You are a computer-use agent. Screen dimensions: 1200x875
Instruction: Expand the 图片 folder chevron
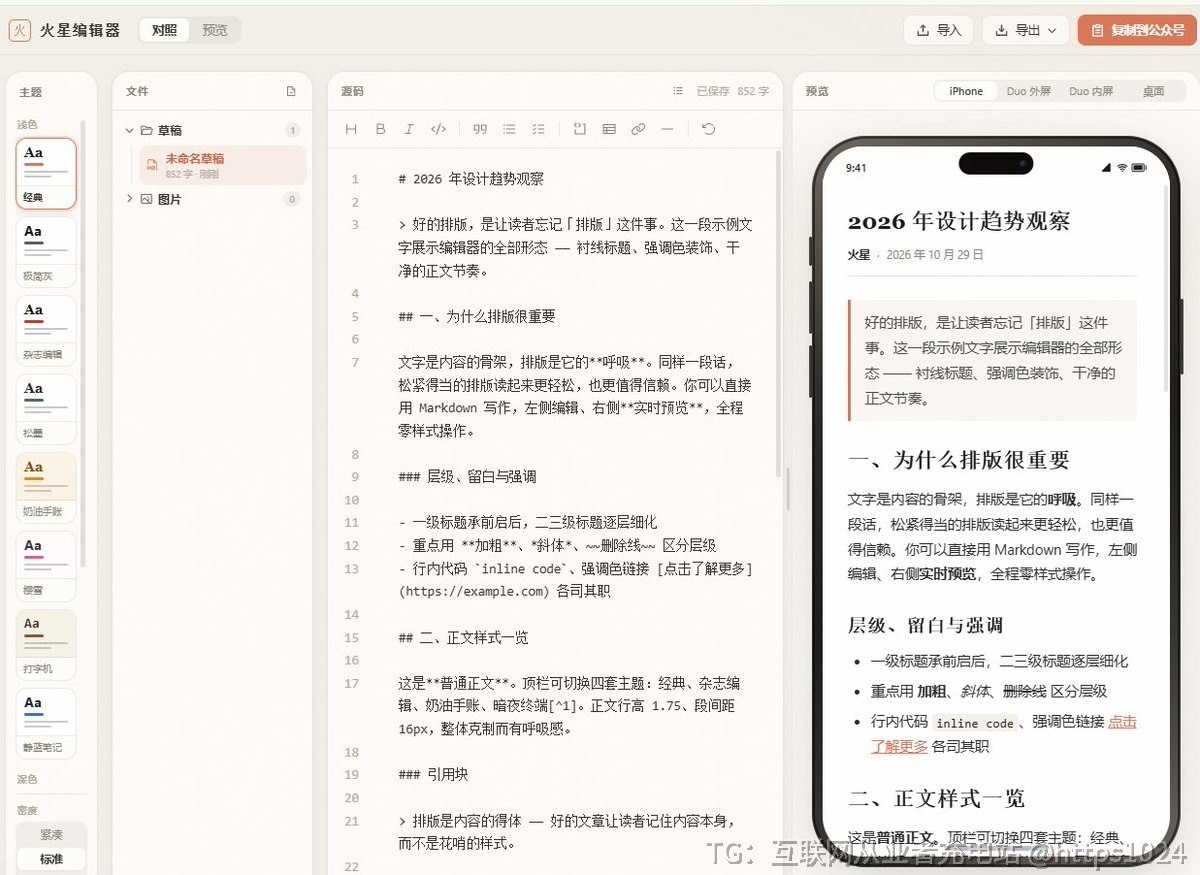[x=129, y=199]
